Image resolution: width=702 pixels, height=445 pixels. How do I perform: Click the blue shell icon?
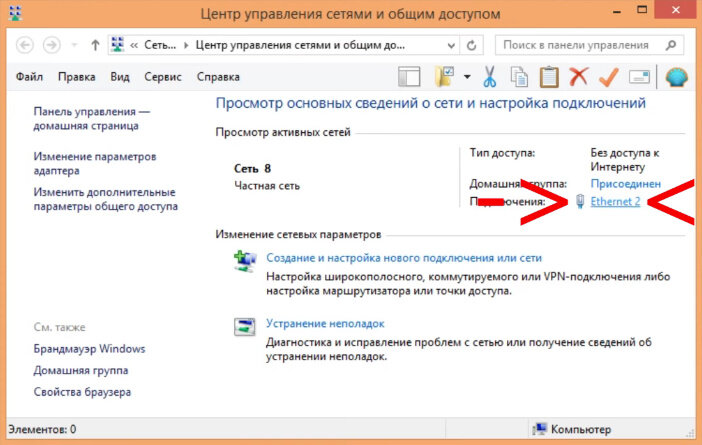click(676, 77)
